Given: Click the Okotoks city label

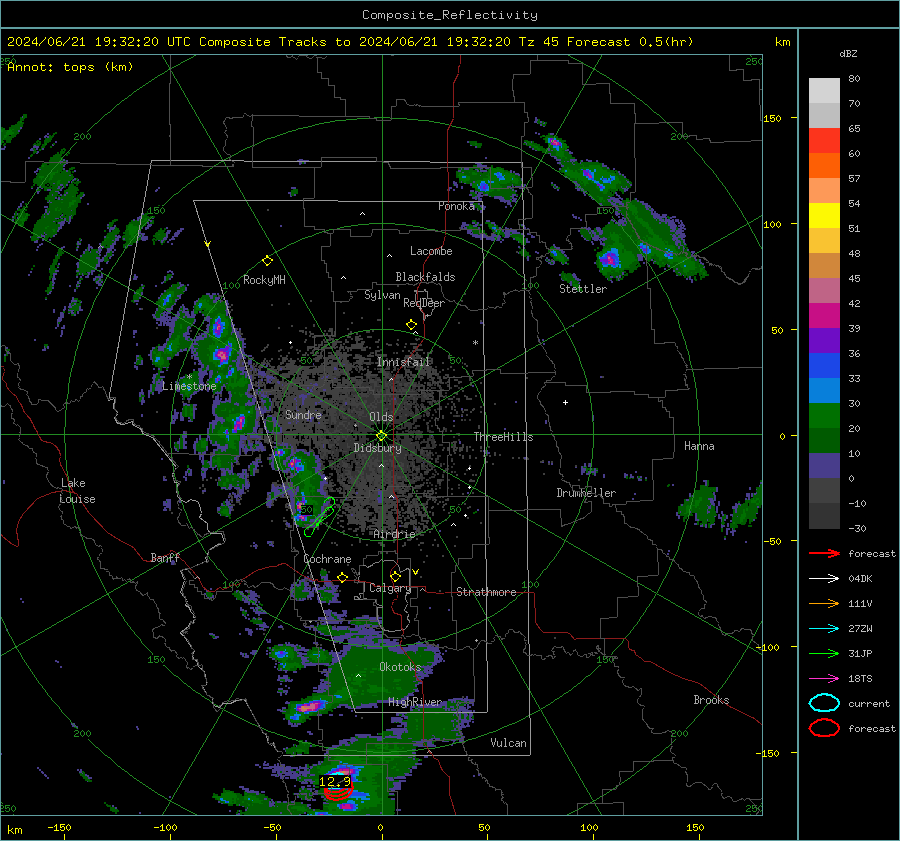Looking at the screenshot, I should click(400, 666).
